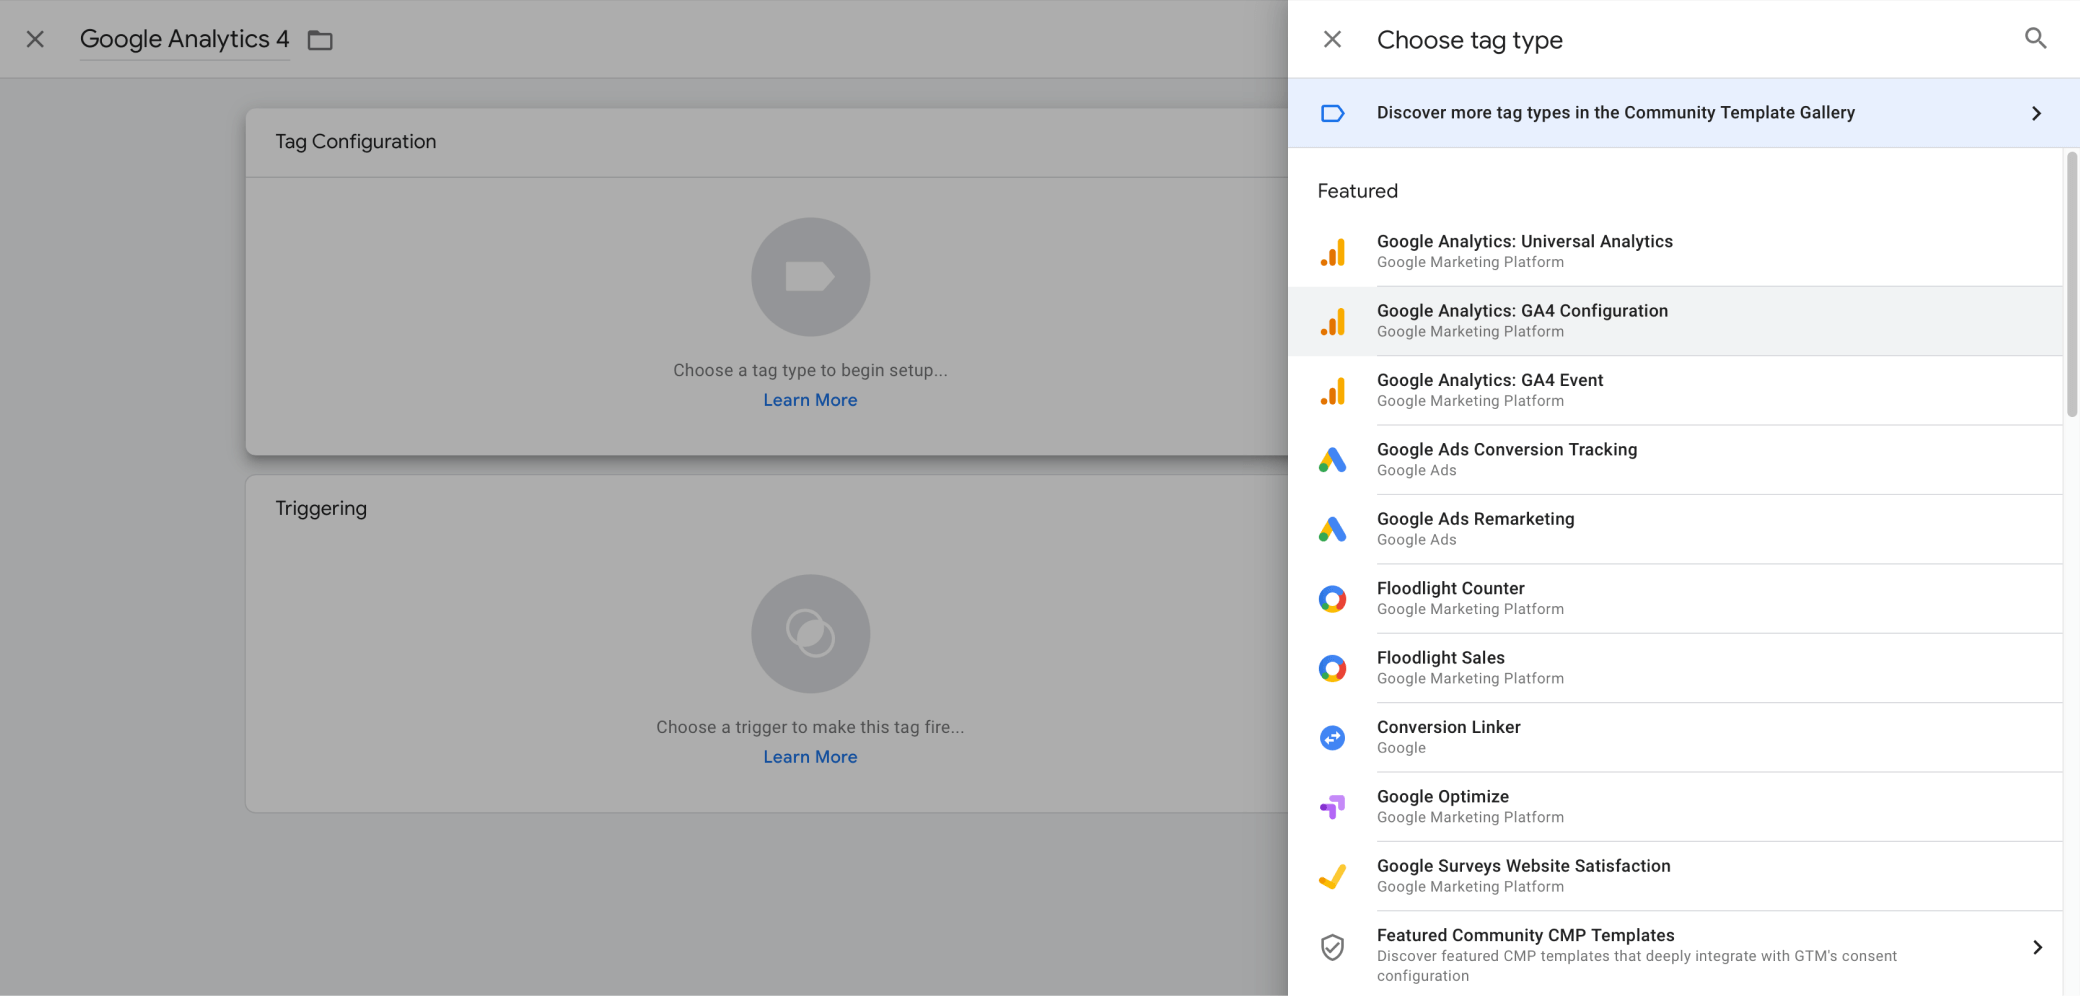
Task: Open Learn More under Tag Configuration
Action: 809,399
